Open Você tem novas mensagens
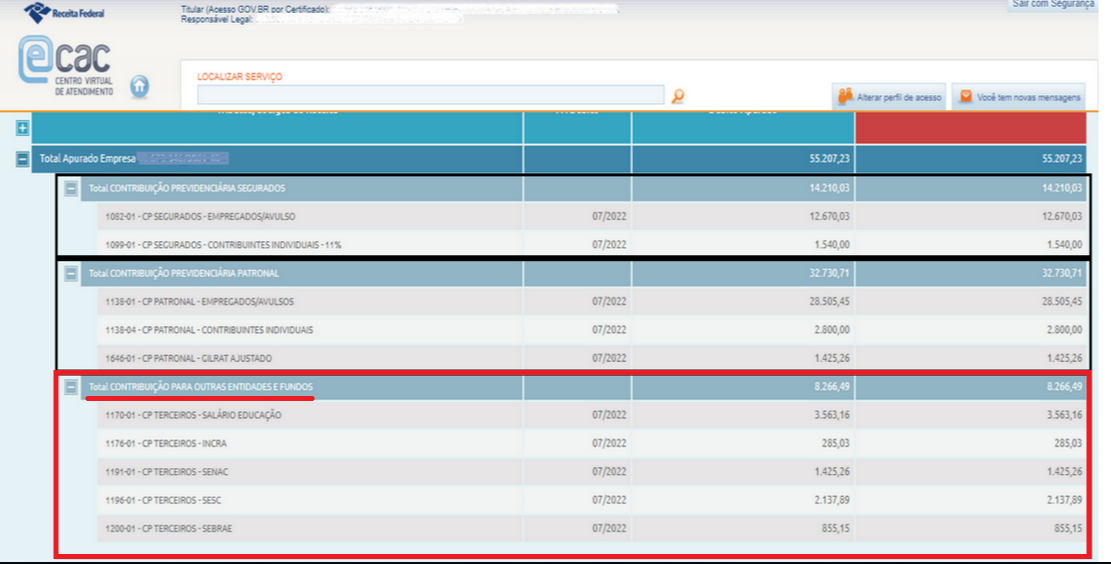This screenshot has height=564, width=1111. (1018, 96)
